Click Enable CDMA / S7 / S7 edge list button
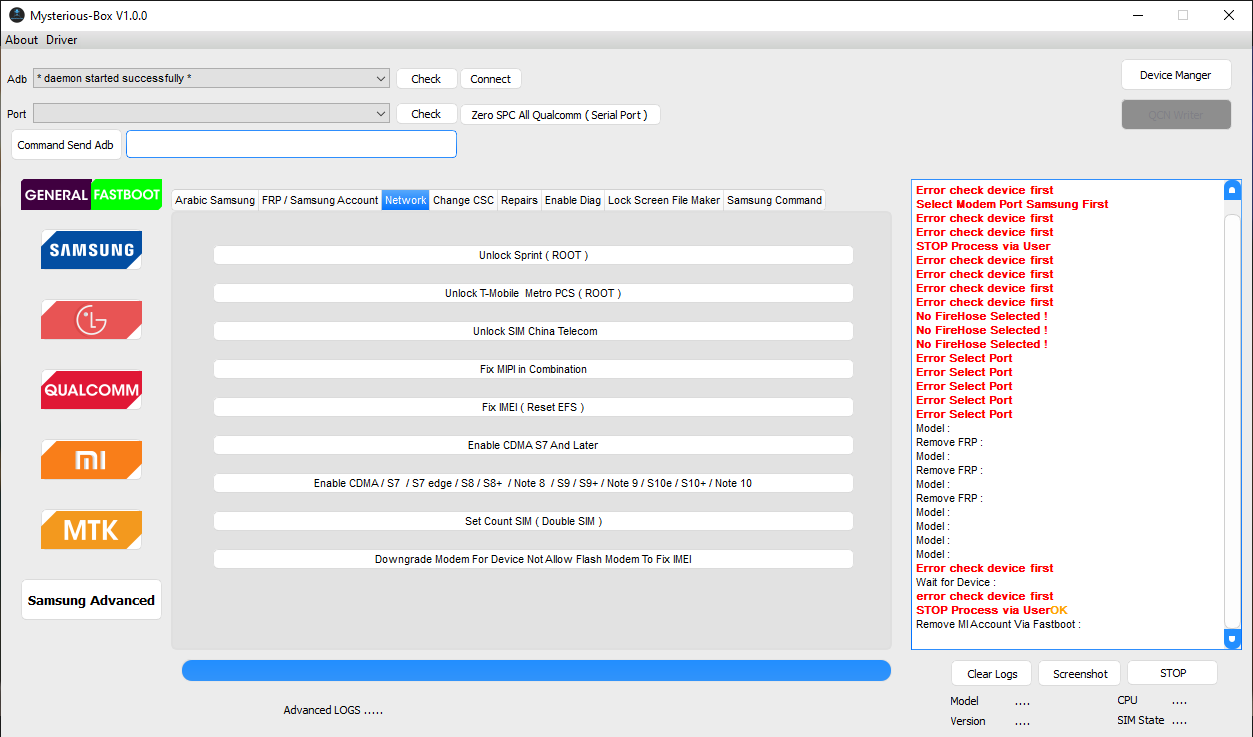Image resolution: width=1253 pixels, height=737 pixels. point(533,483)
